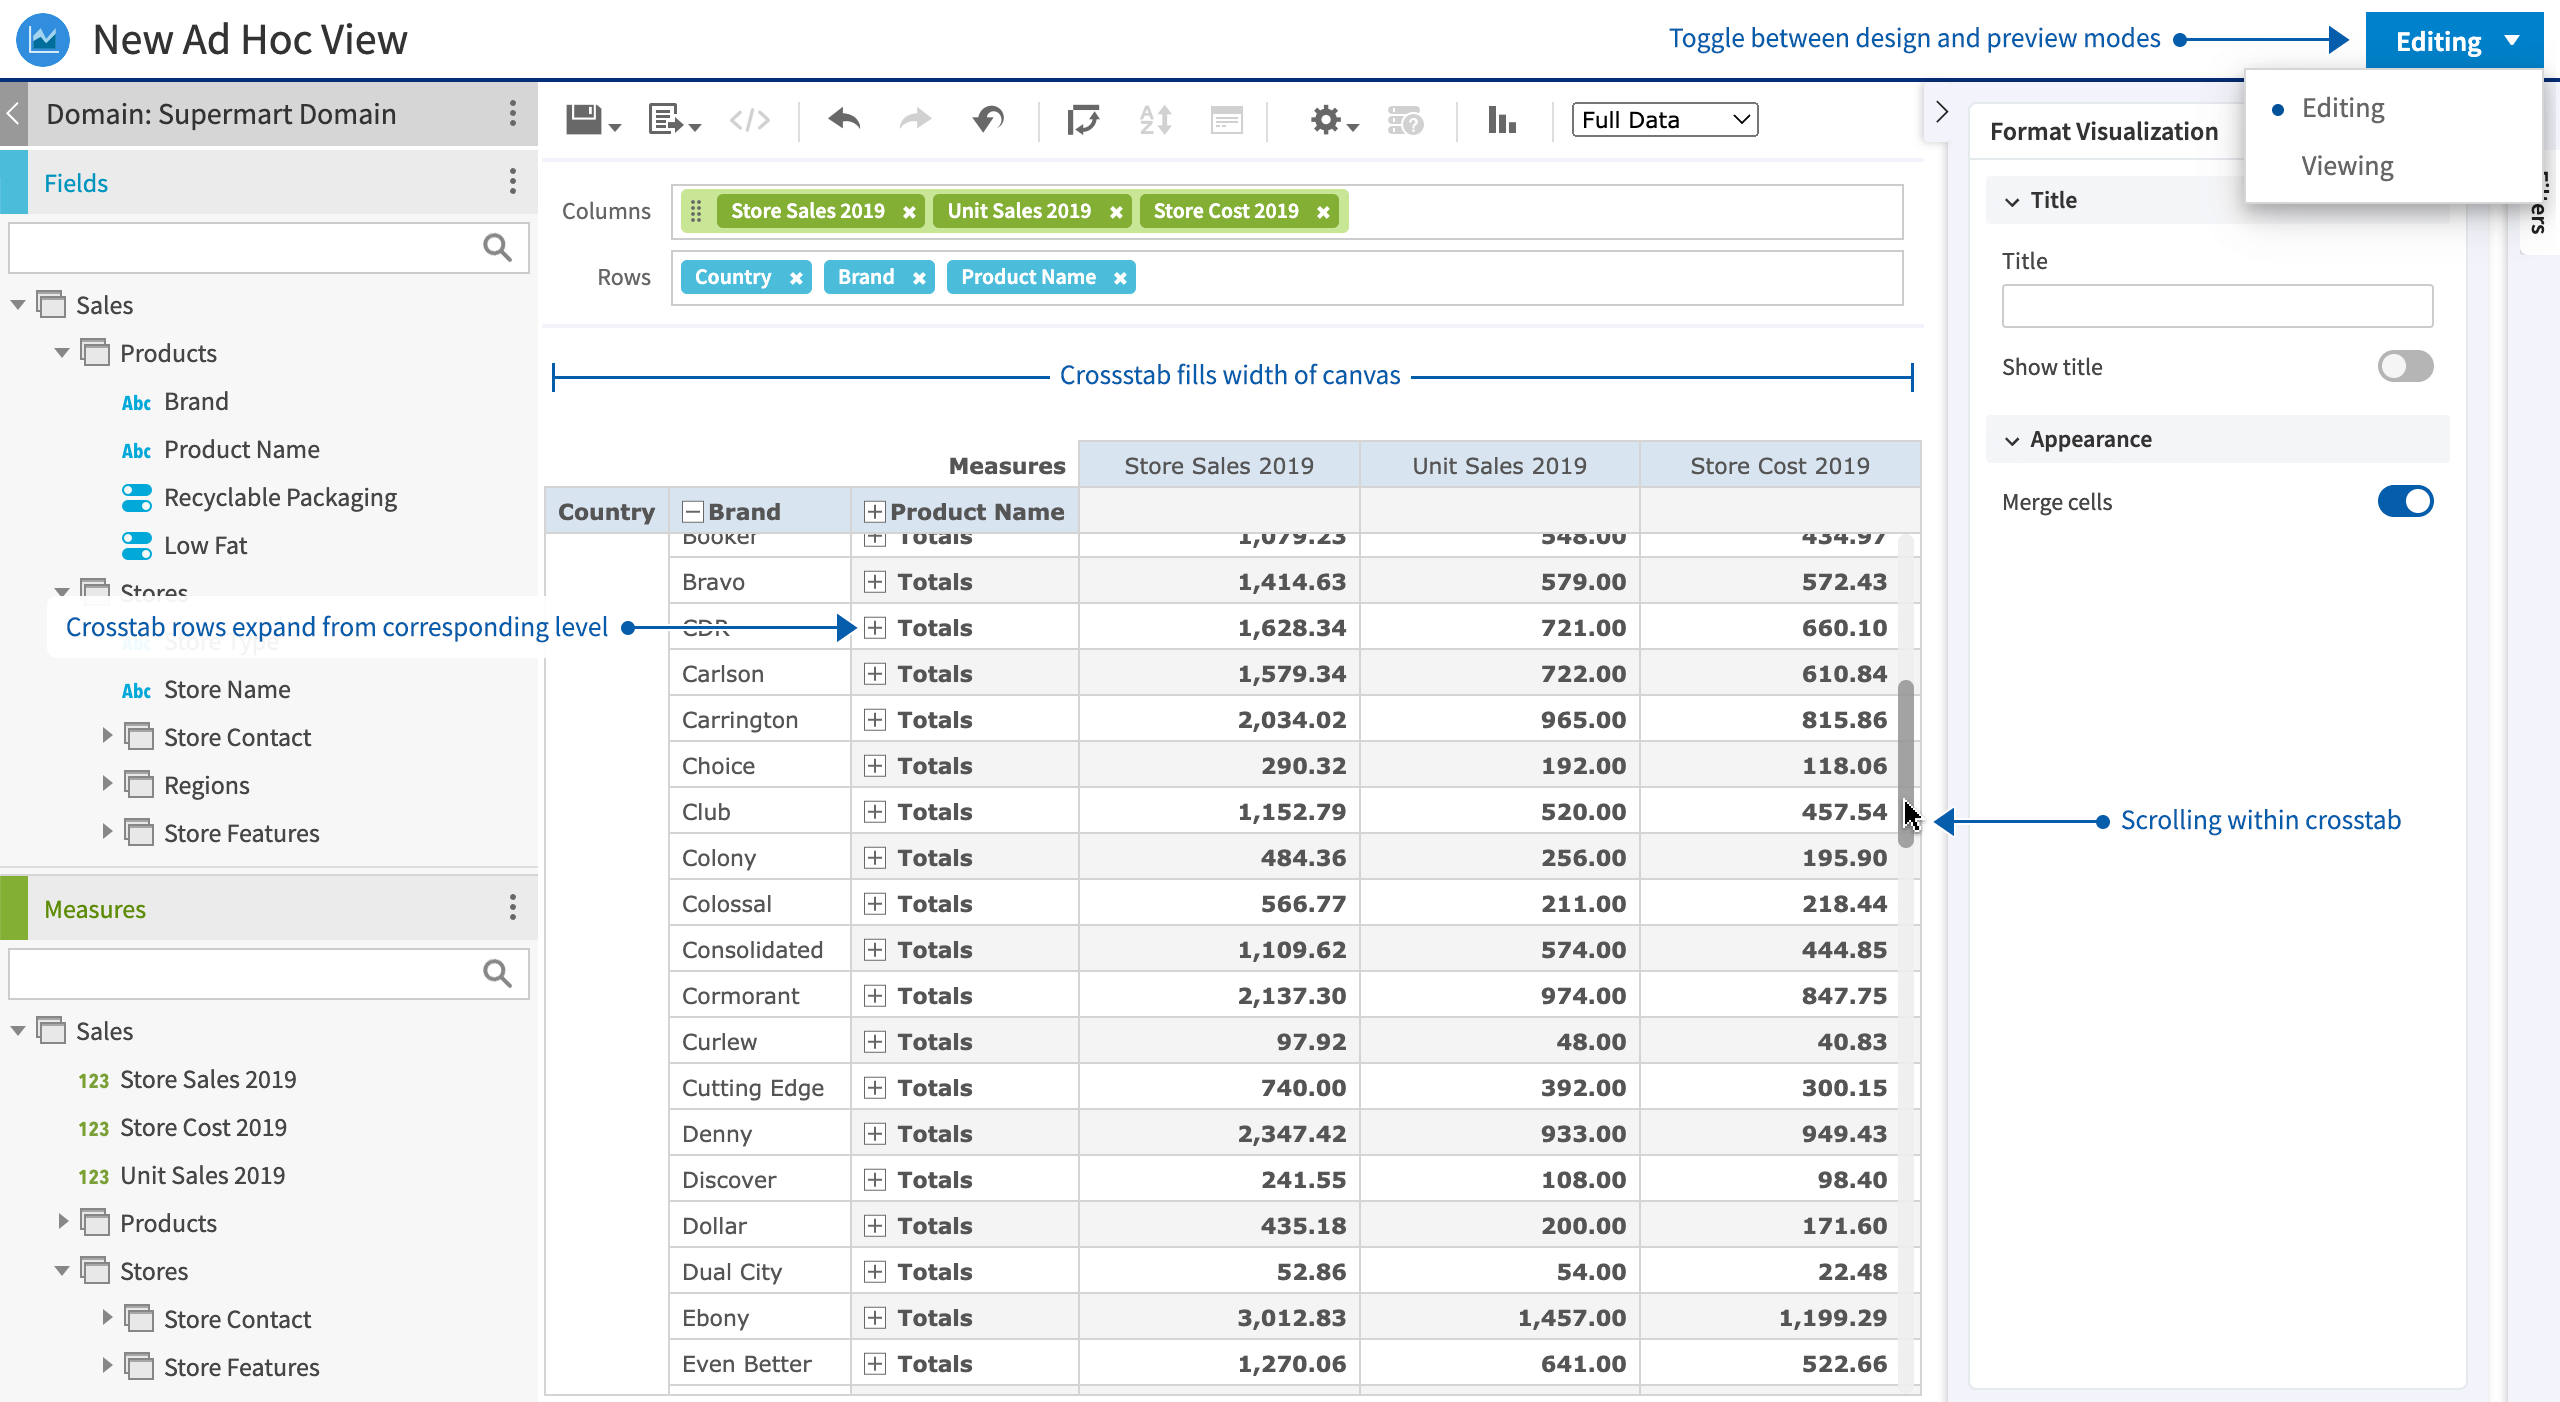Click the crosstab vertical scrollbar thumb
The image size is (2560, 1402).
(x=1906, y=763)
